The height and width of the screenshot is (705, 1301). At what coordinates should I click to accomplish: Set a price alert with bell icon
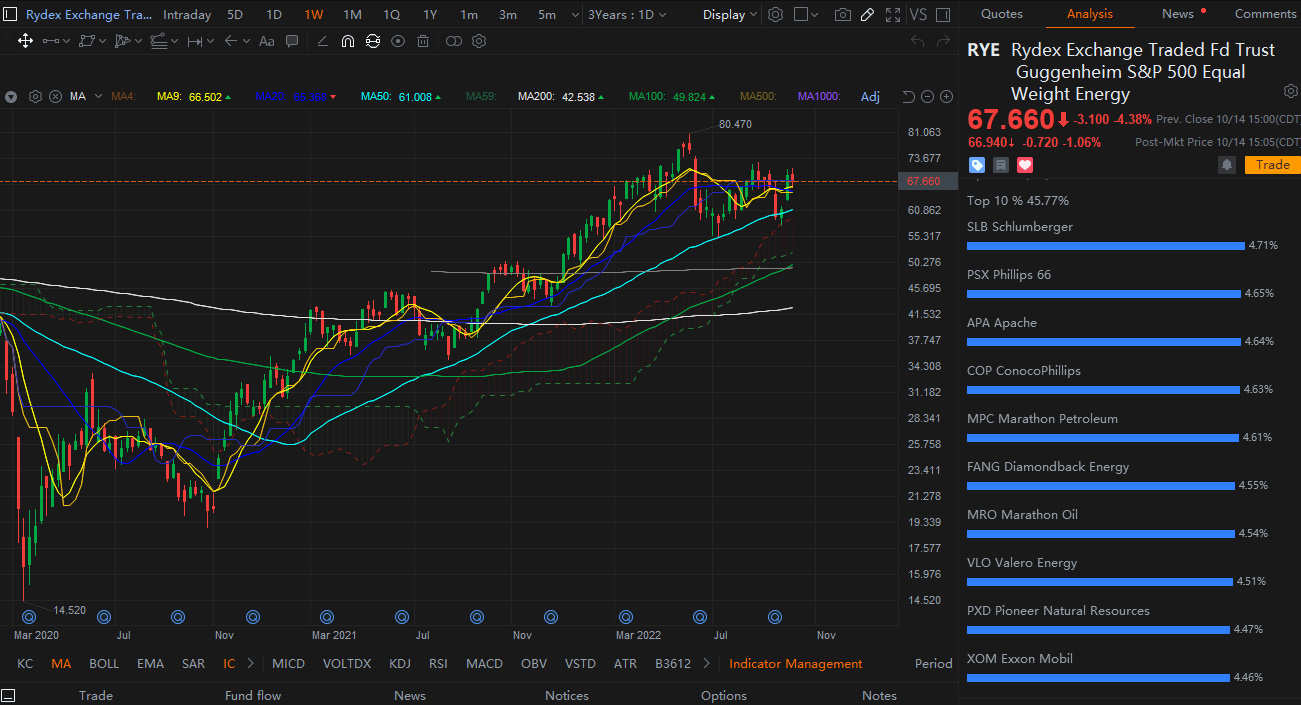point(1227,165)
